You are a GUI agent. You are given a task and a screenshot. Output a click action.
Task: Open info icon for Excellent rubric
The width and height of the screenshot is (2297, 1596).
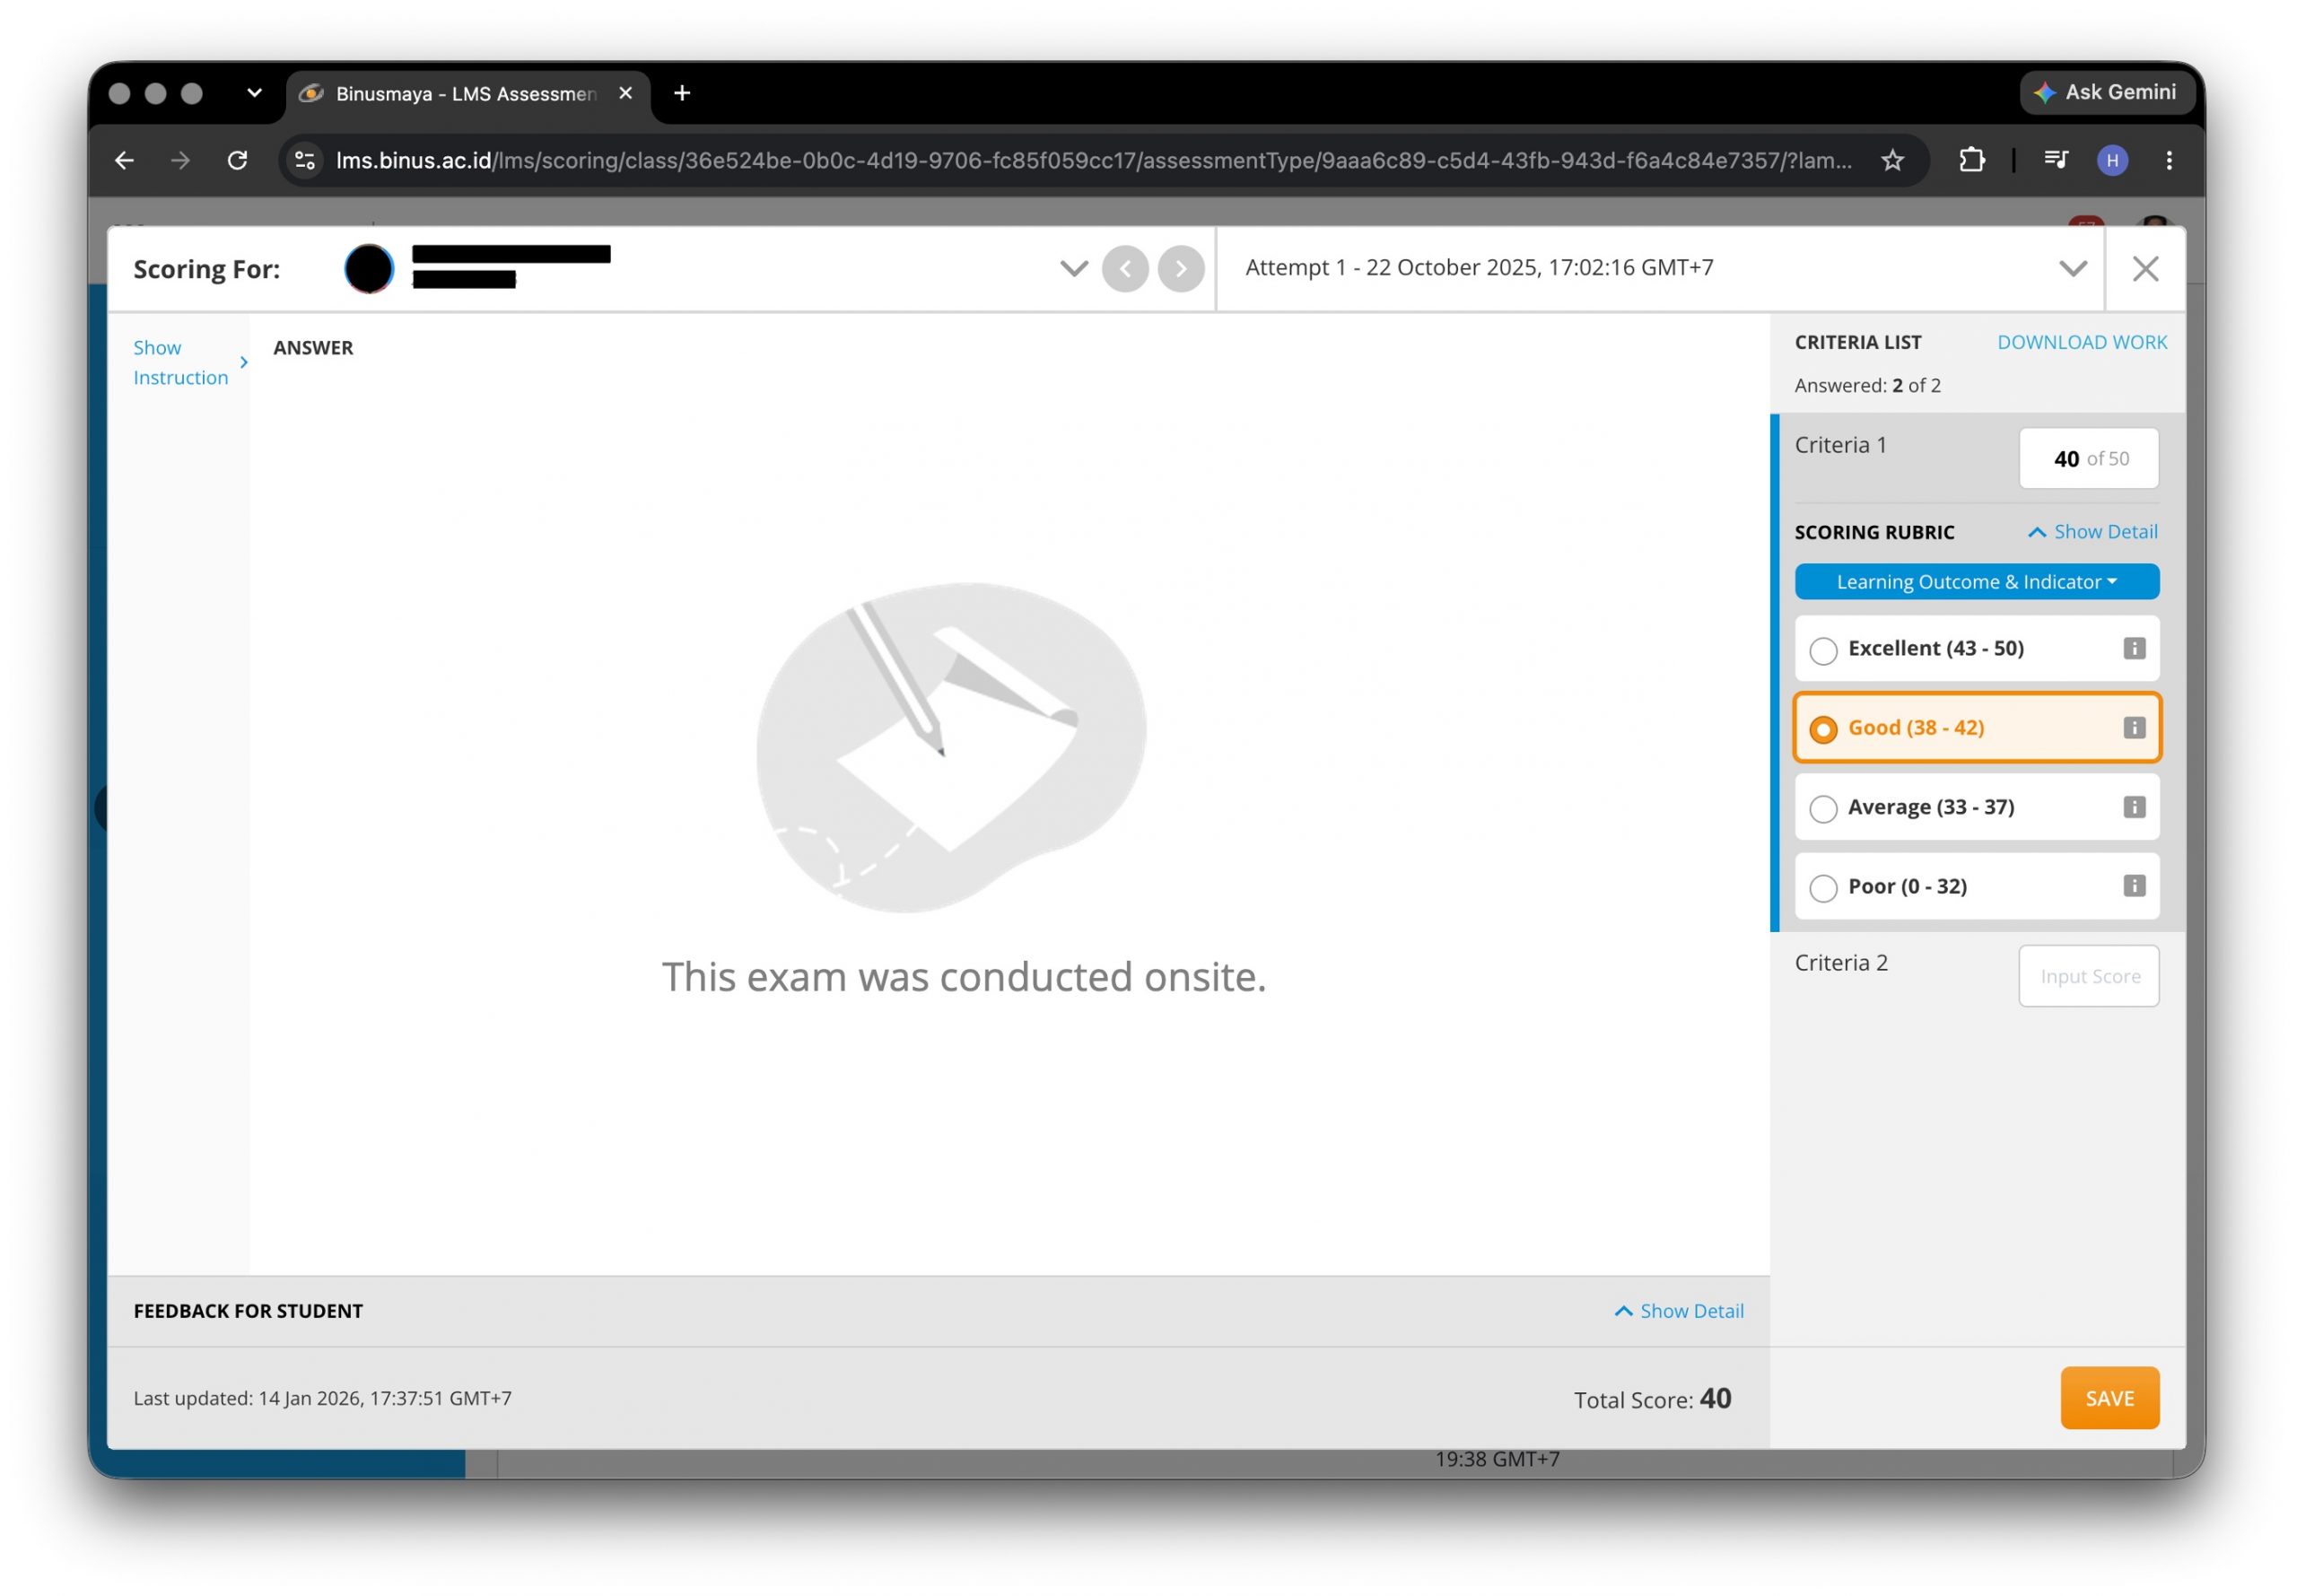pos(2133,648)
